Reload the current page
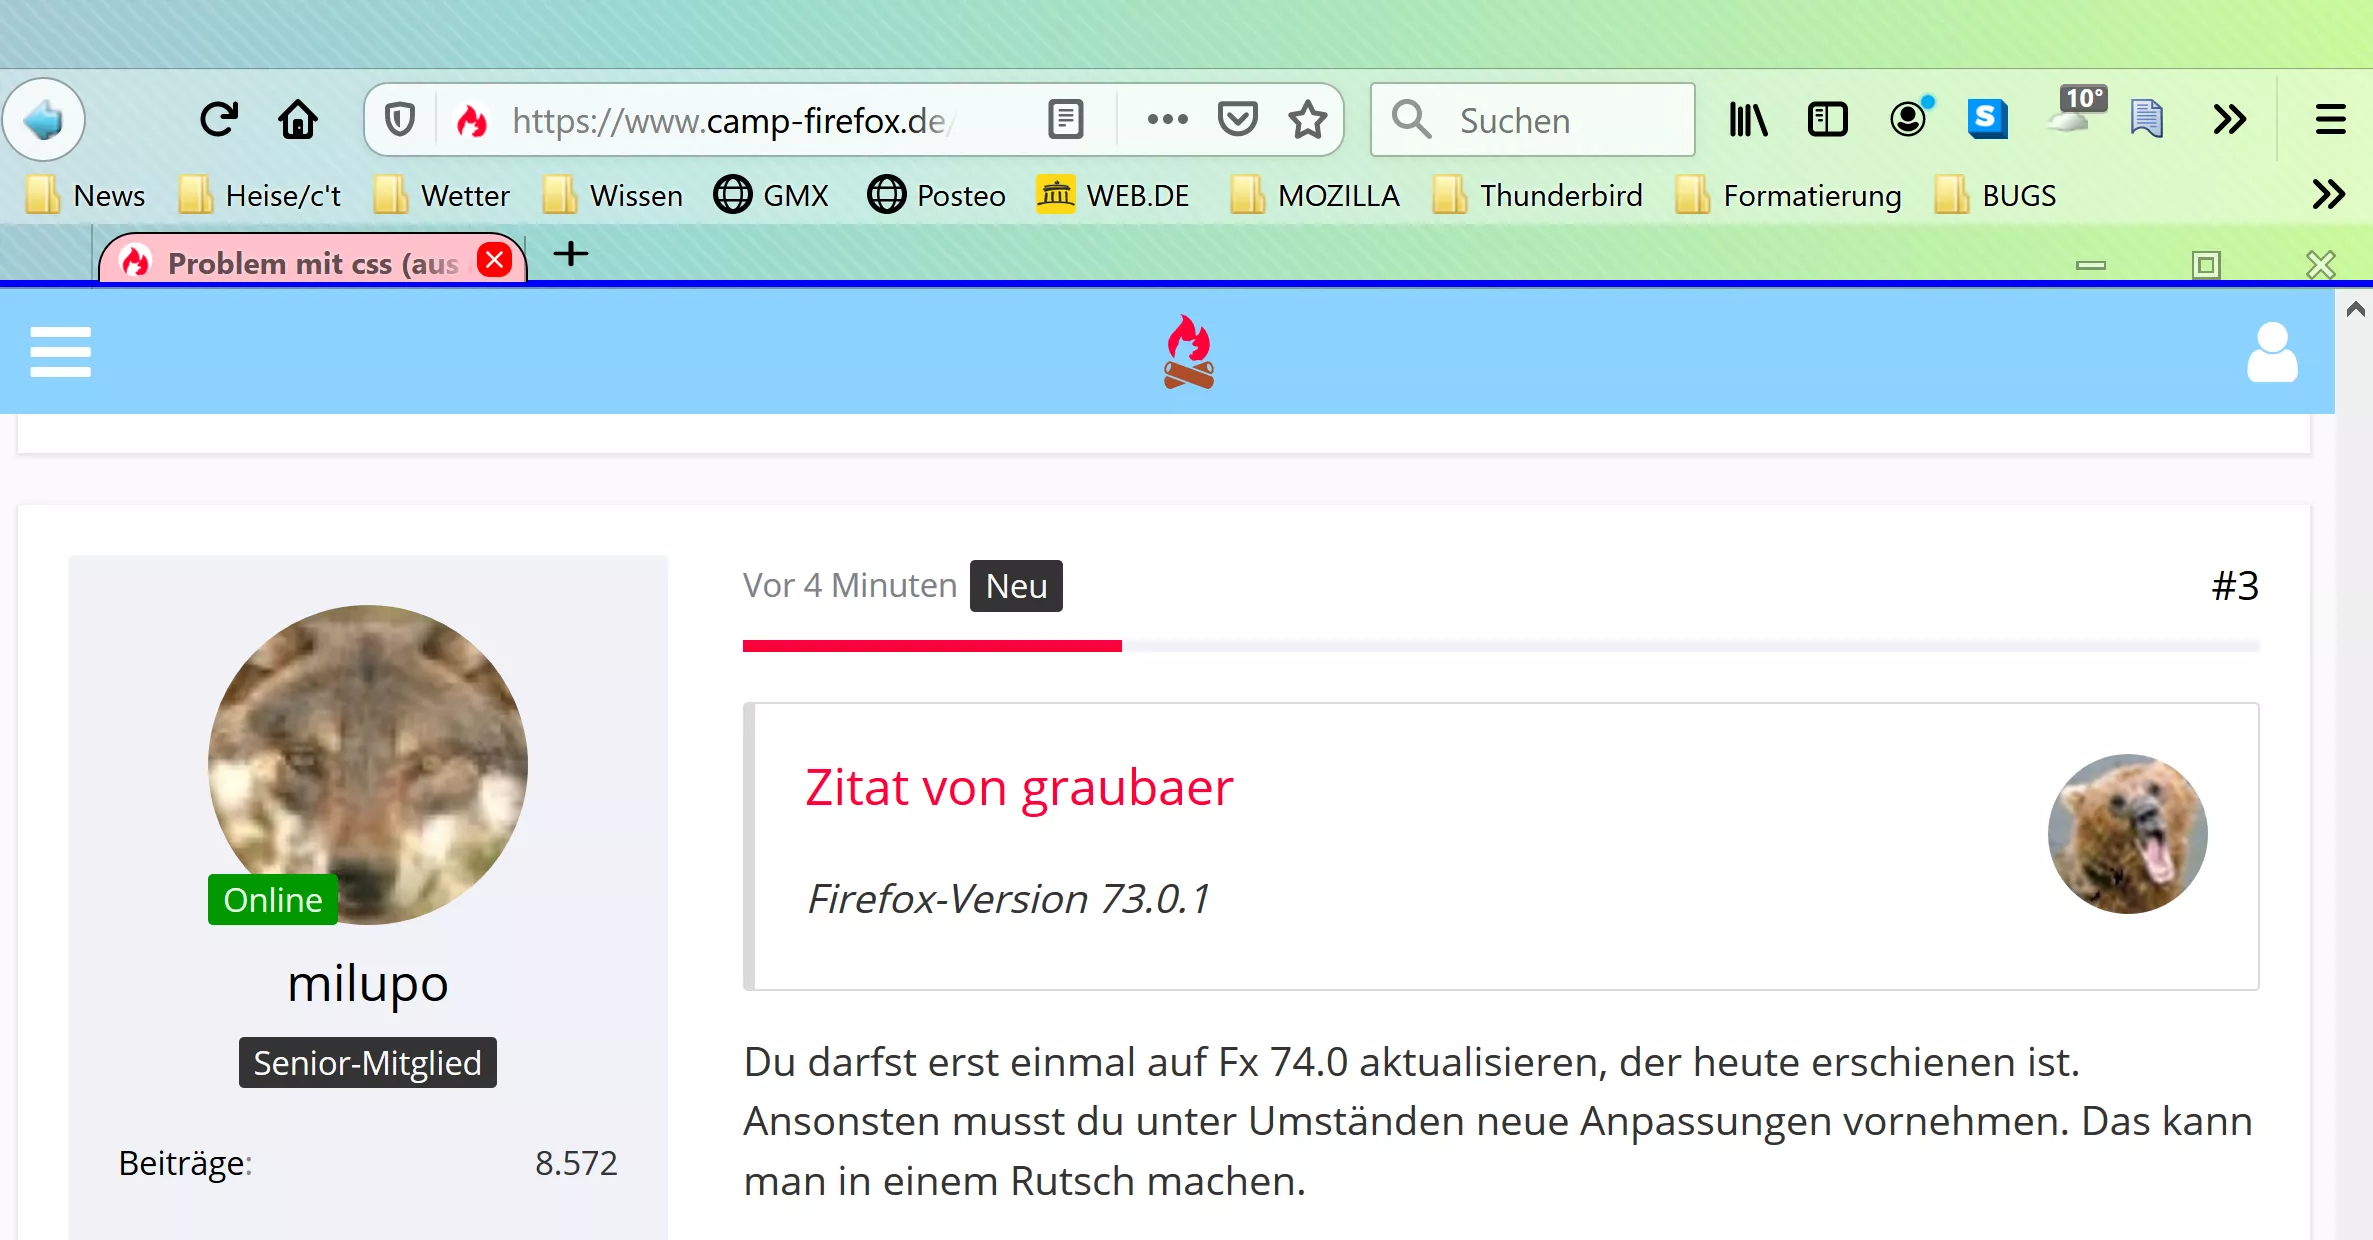The height and width of the screenshot is (1240, 2373). point(218,120)
